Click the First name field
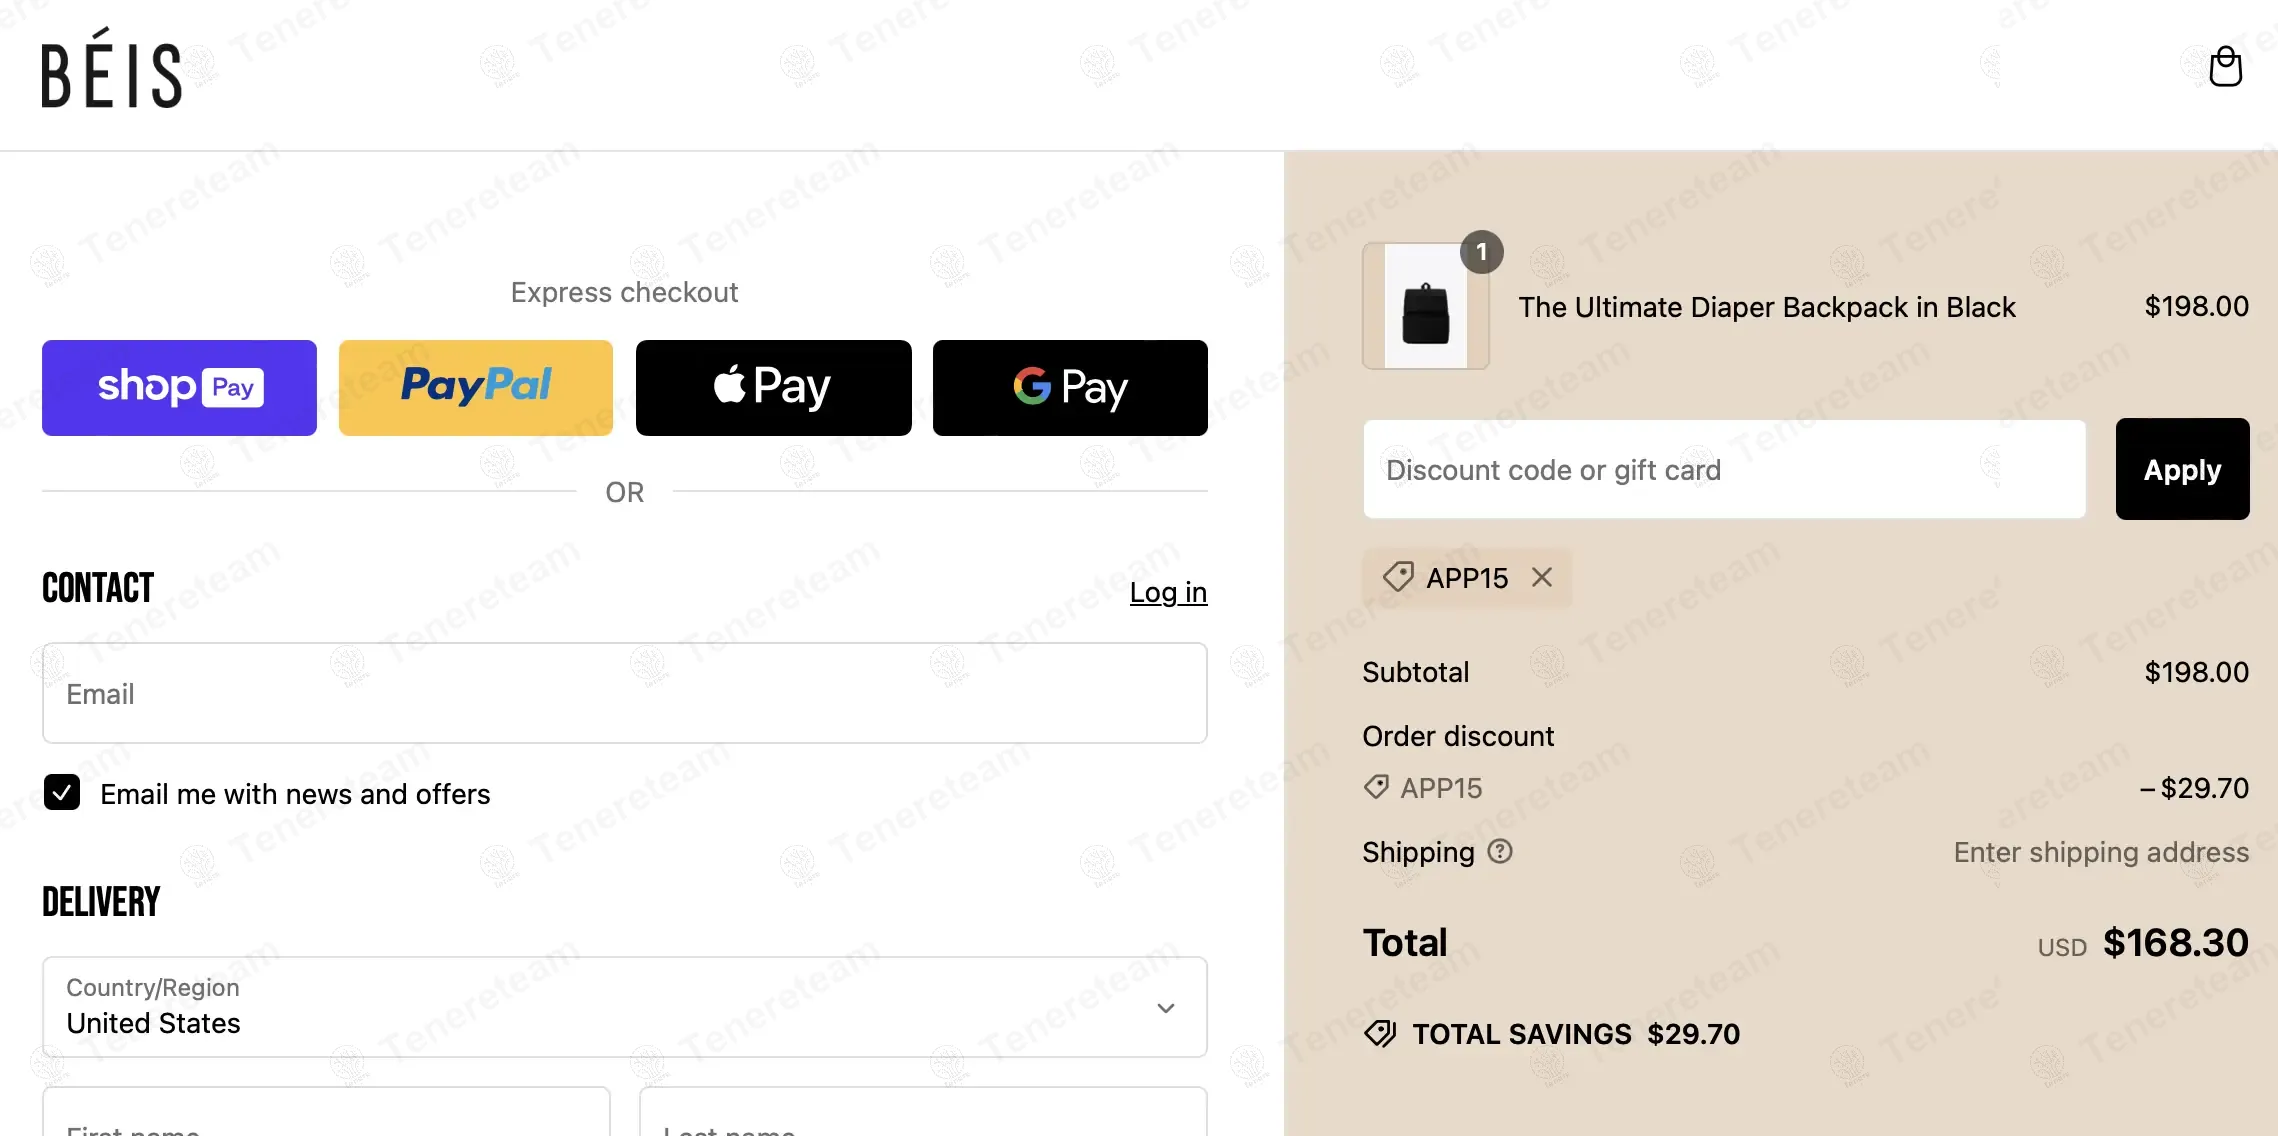Viewport: 2278px width, 1136px height. [x=326, y=1112]
